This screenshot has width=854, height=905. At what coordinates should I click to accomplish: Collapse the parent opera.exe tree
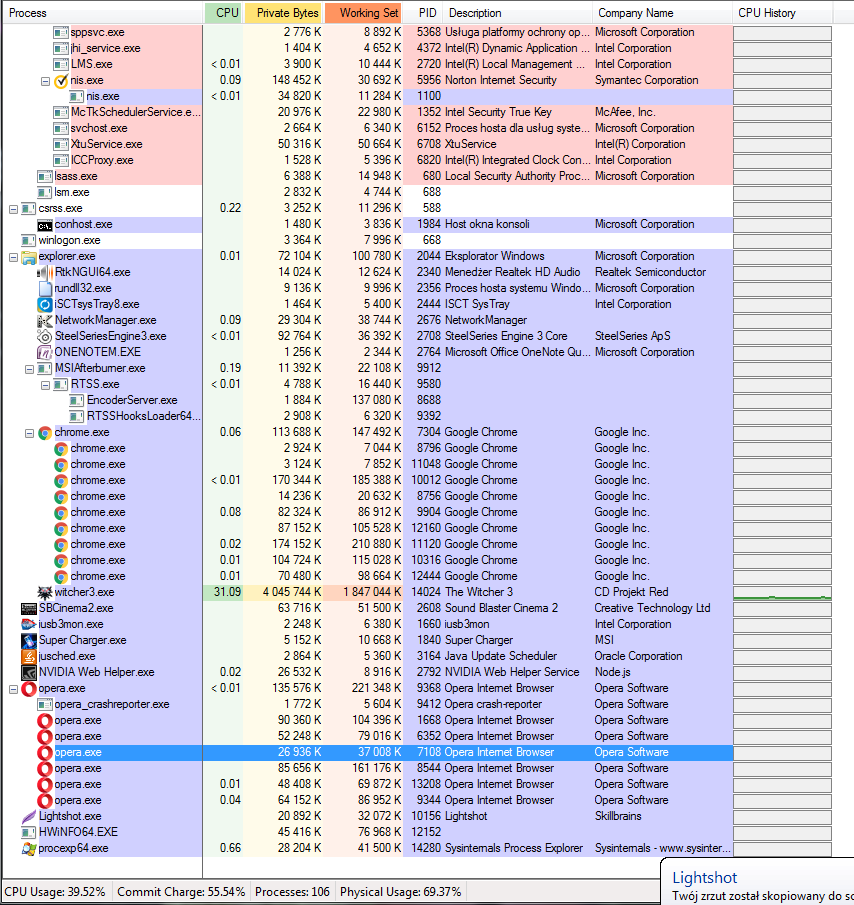[13, 689]
